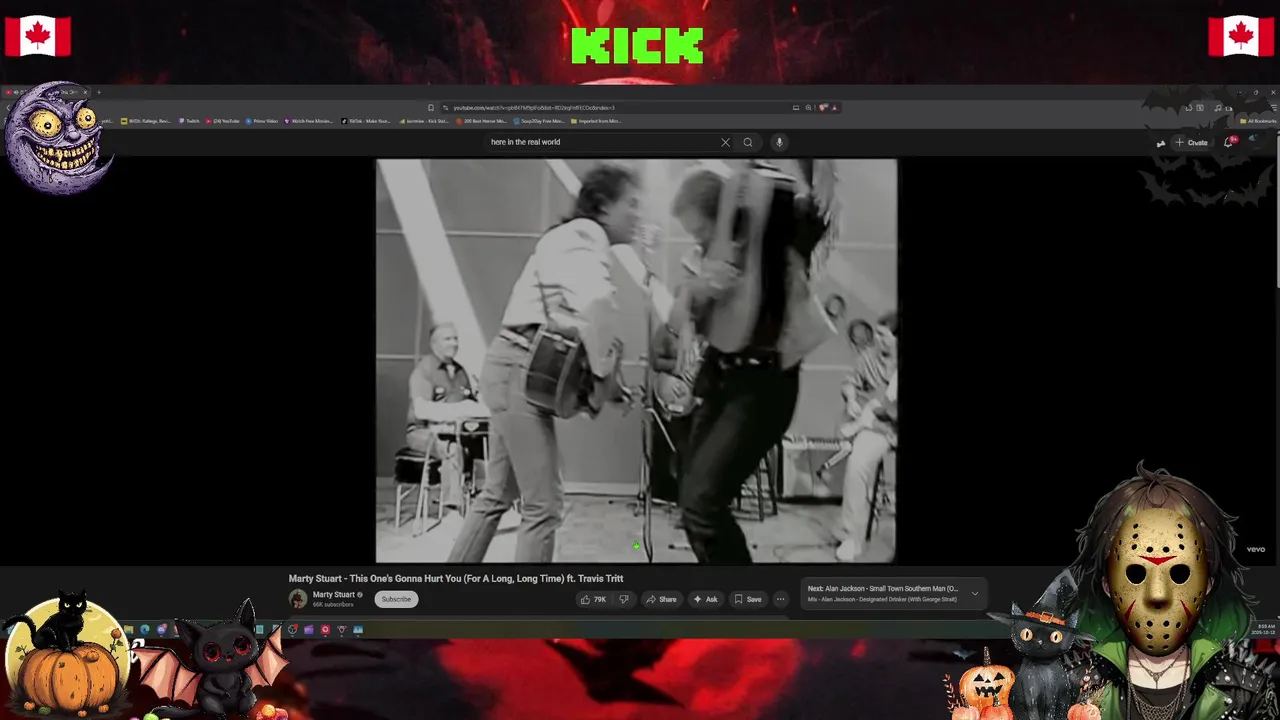Open the All Bookmarks folder

[1258, 121]
